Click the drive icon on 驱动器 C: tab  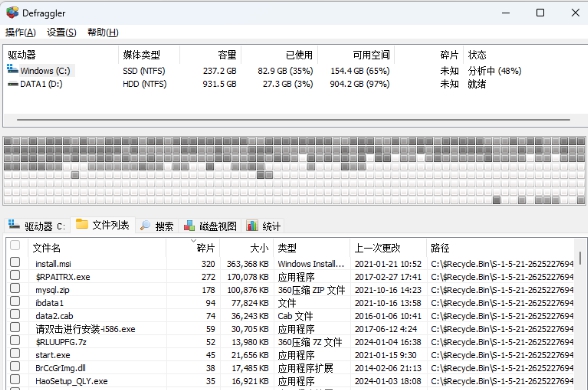[14, 225]
